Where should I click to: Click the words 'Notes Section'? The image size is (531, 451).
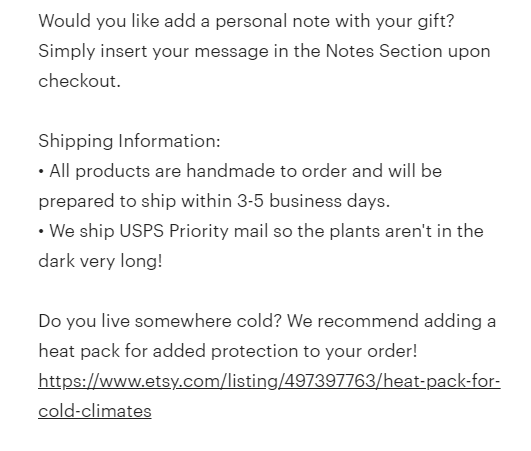[384, 51]
